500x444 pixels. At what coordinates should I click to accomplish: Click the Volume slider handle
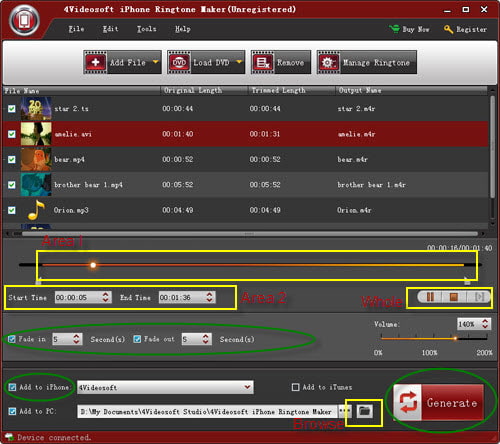pyautogui.click(x=455, y=338)
